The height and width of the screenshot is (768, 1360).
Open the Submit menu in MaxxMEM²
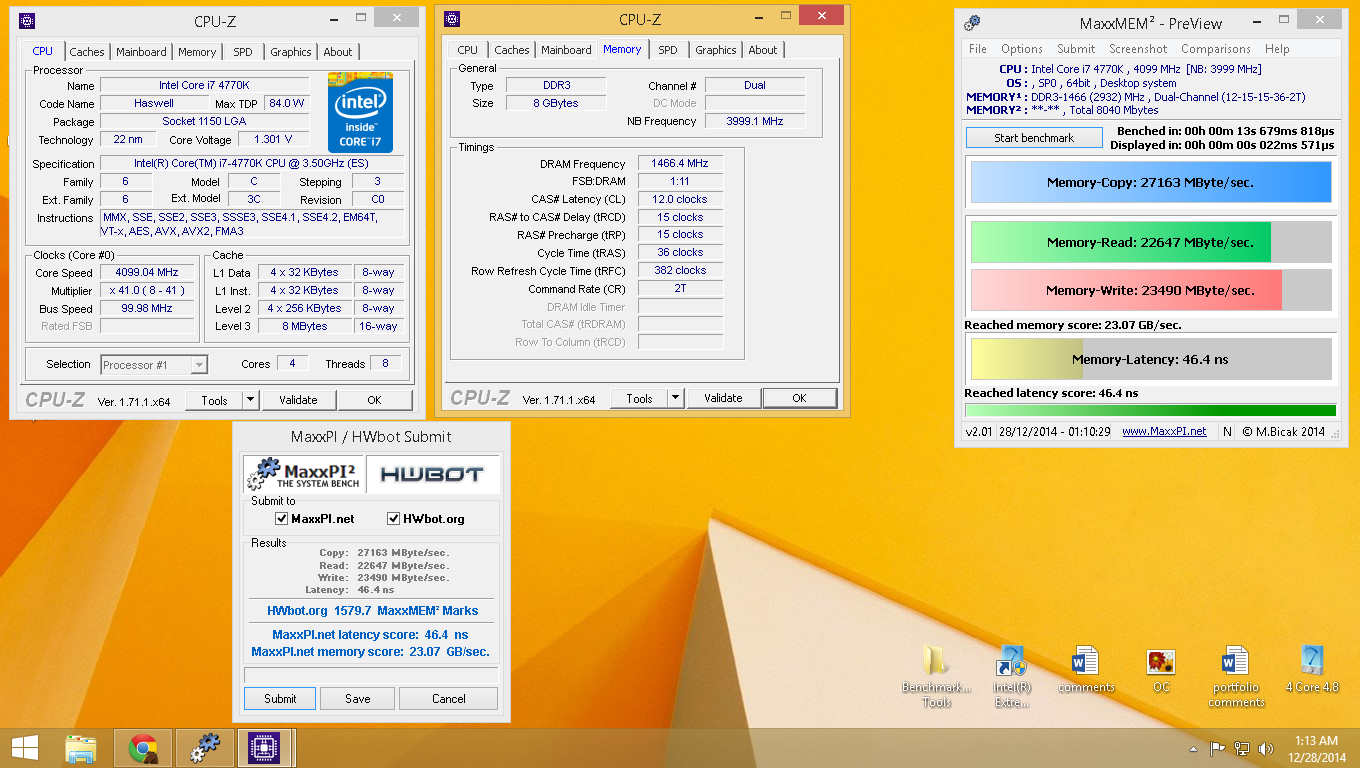pyautogui.click(x=1076, y=49)
